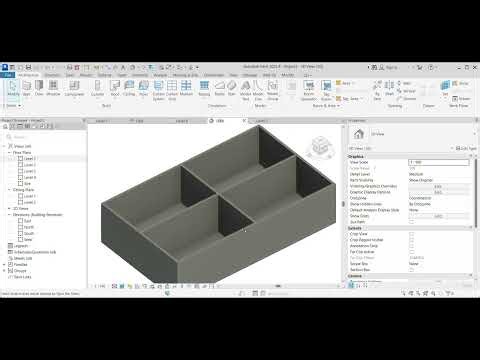Select the Ceiling tool
Image resolution: width=480 pixels, height=360 pixels.
point(129,88)
